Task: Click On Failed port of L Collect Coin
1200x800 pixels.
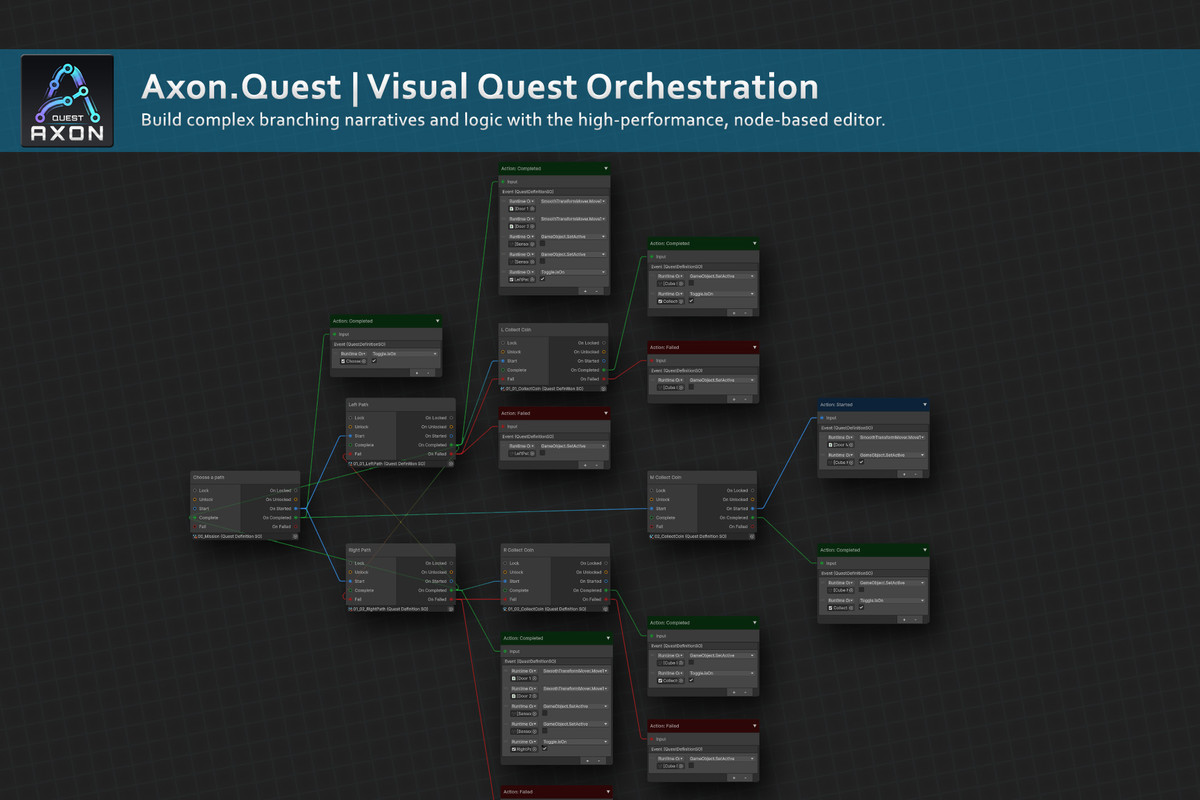Action: (x=605, y=379)
